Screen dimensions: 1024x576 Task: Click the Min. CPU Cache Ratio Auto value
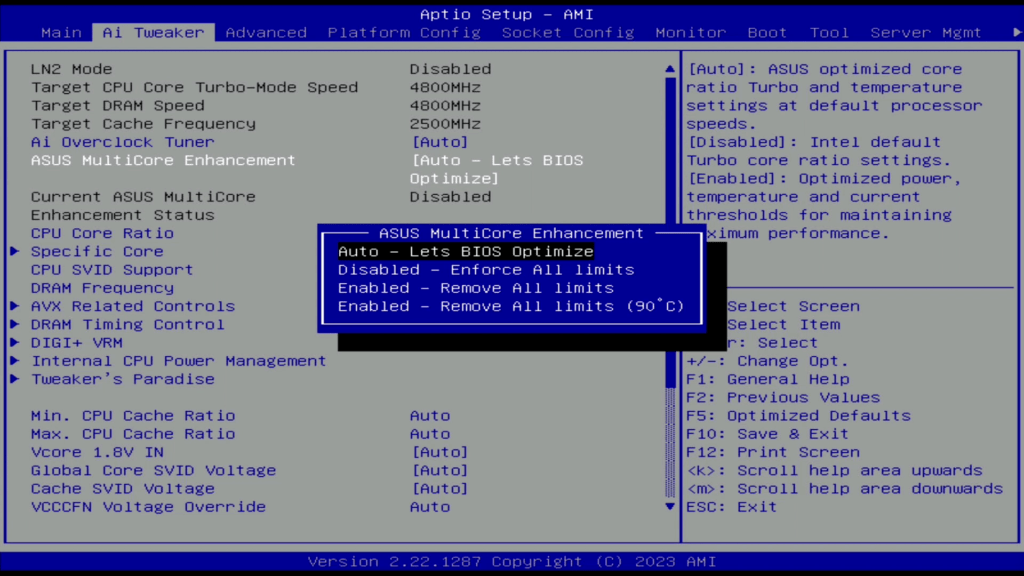click(430, 415)
